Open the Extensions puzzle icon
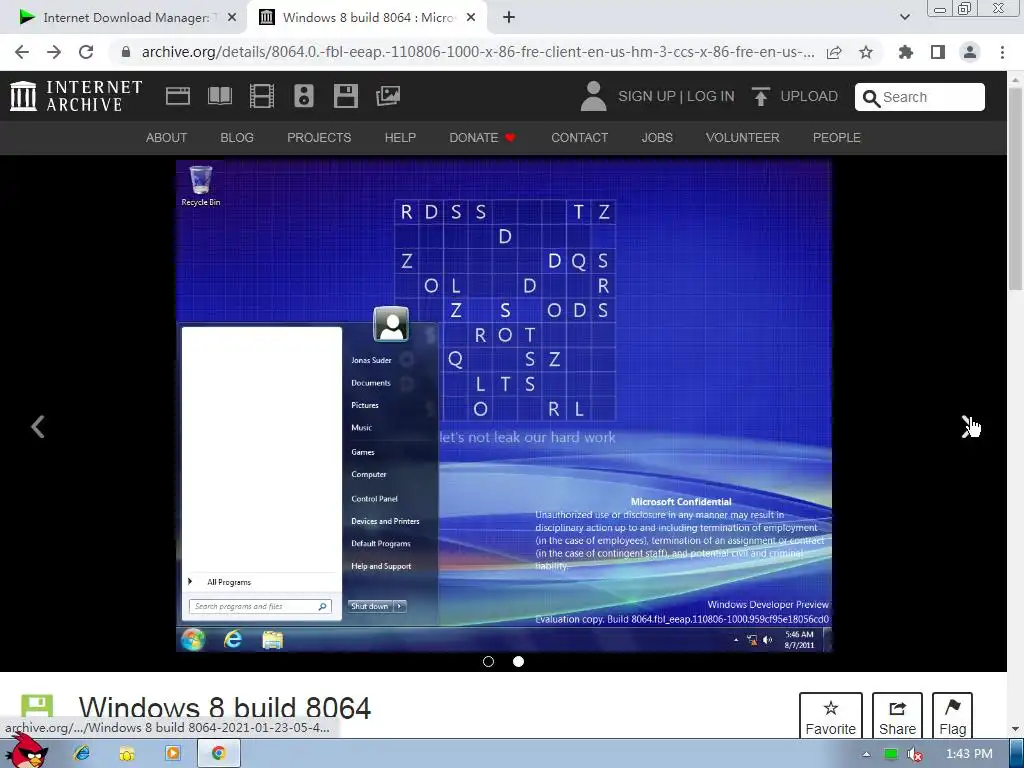 point(905,52)
